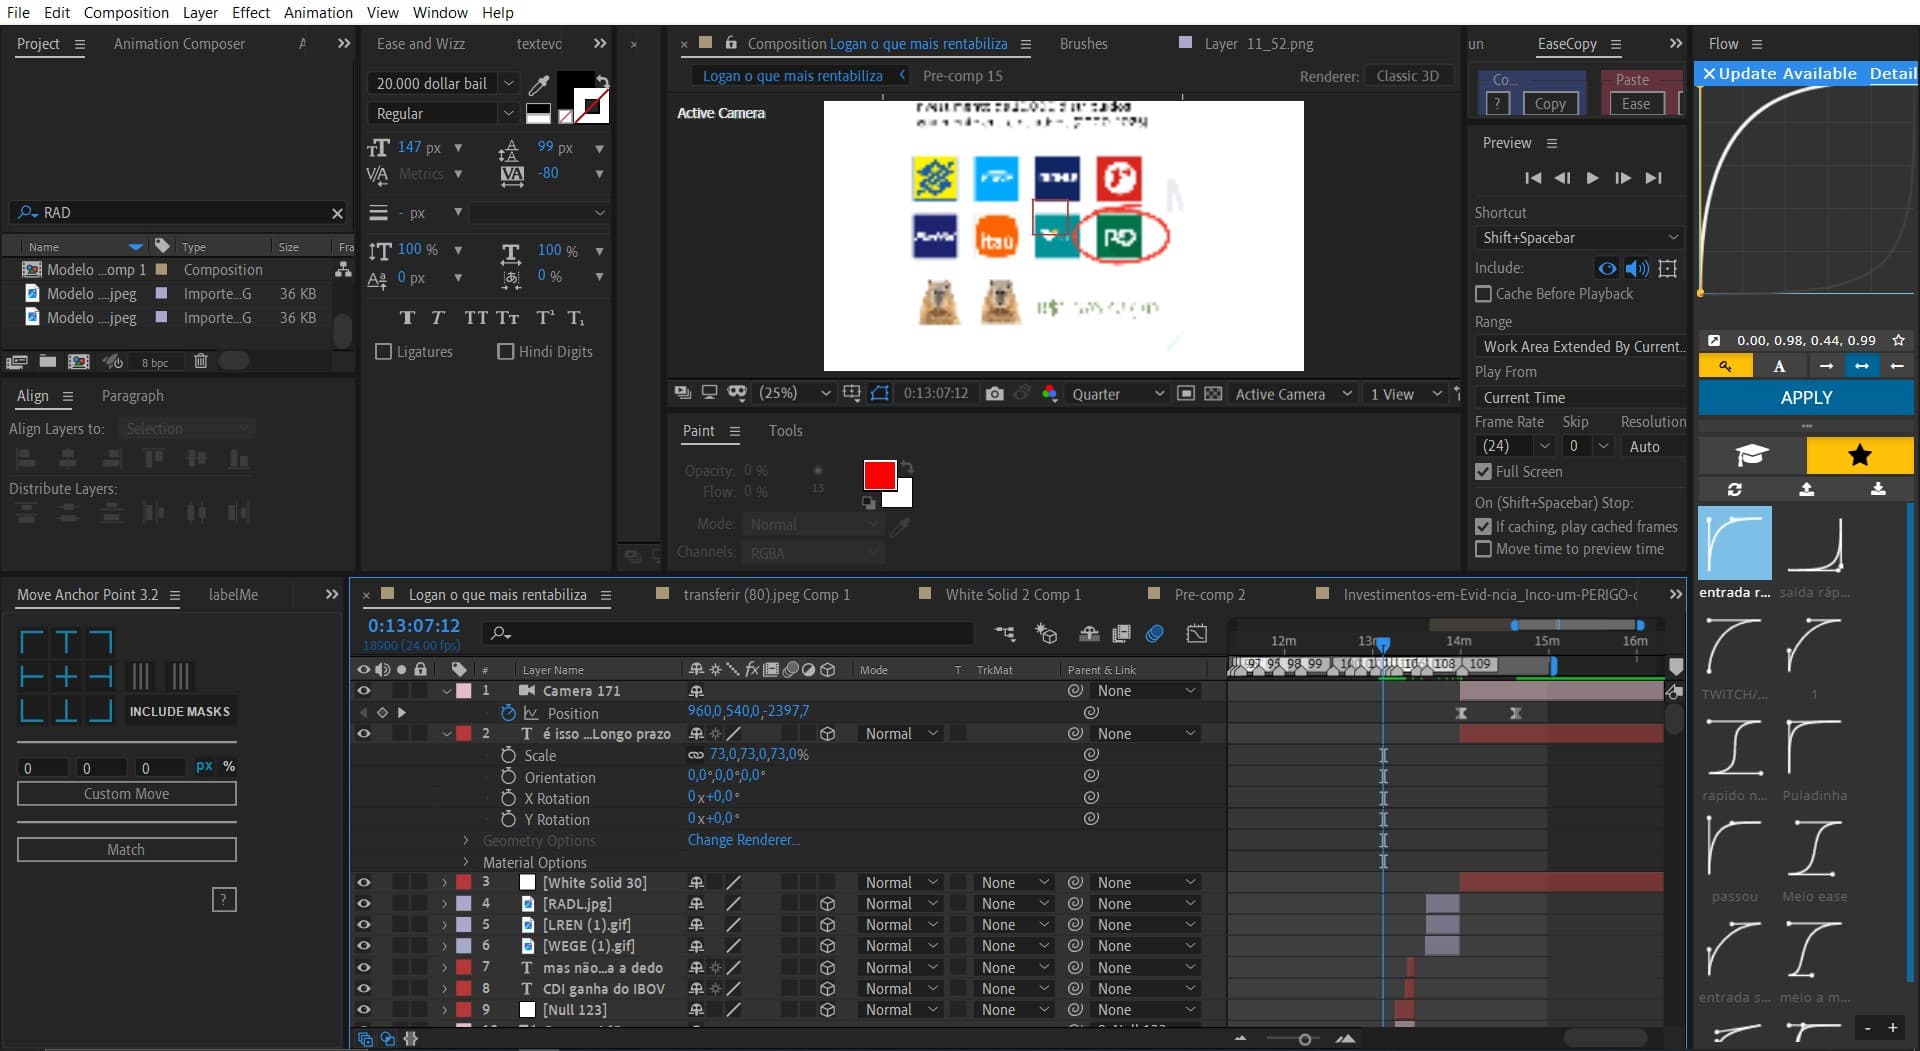Toggle motion blur for timeline layers

1155,633
